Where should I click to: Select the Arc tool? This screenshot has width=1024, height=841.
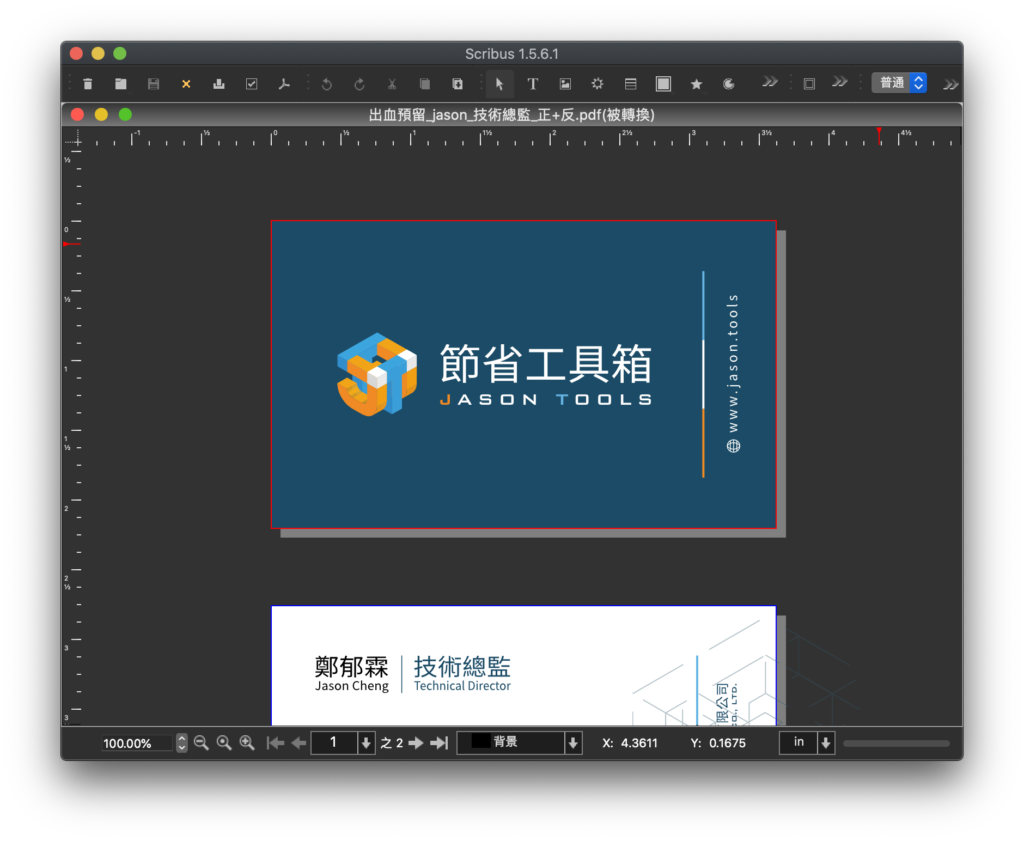pyautogui.click(x=729, y=84)
